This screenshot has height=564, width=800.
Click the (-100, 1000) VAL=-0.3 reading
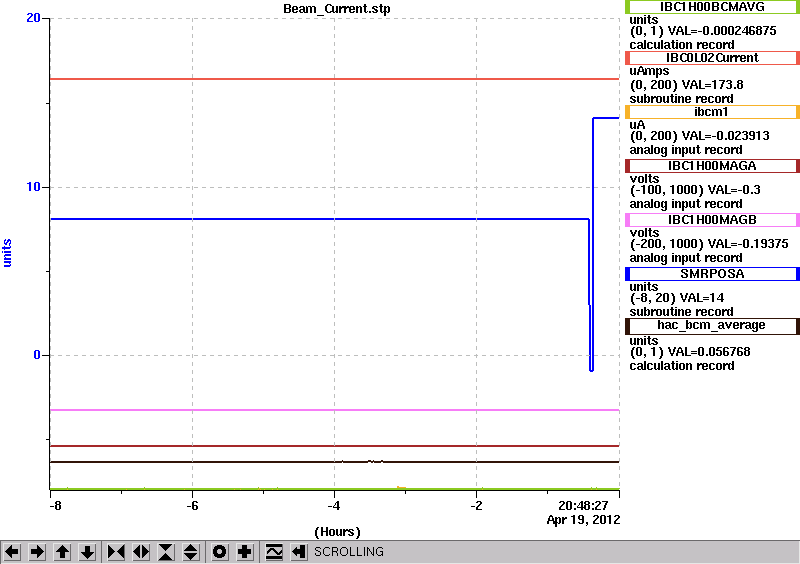(695, 190)
